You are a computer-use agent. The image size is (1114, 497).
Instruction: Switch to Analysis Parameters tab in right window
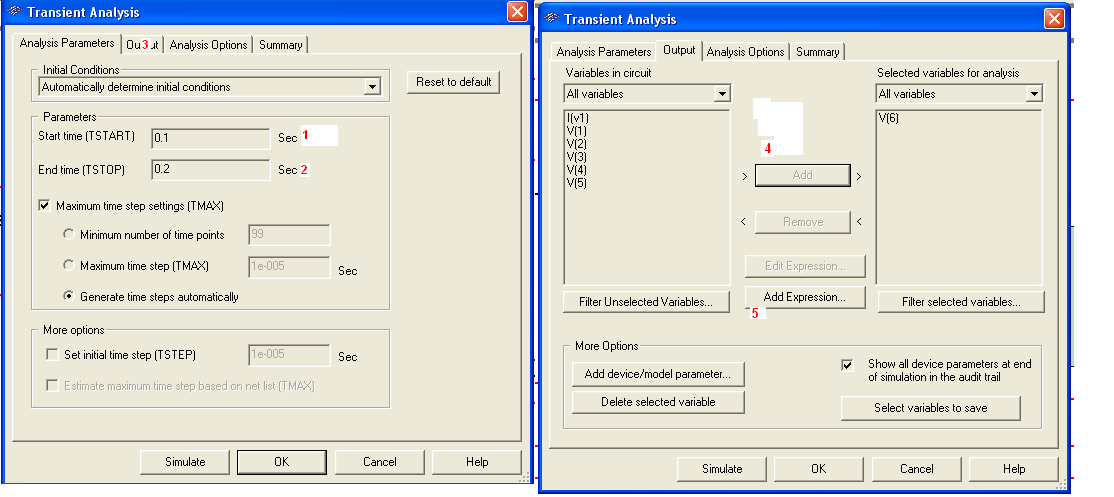point(604,52)
